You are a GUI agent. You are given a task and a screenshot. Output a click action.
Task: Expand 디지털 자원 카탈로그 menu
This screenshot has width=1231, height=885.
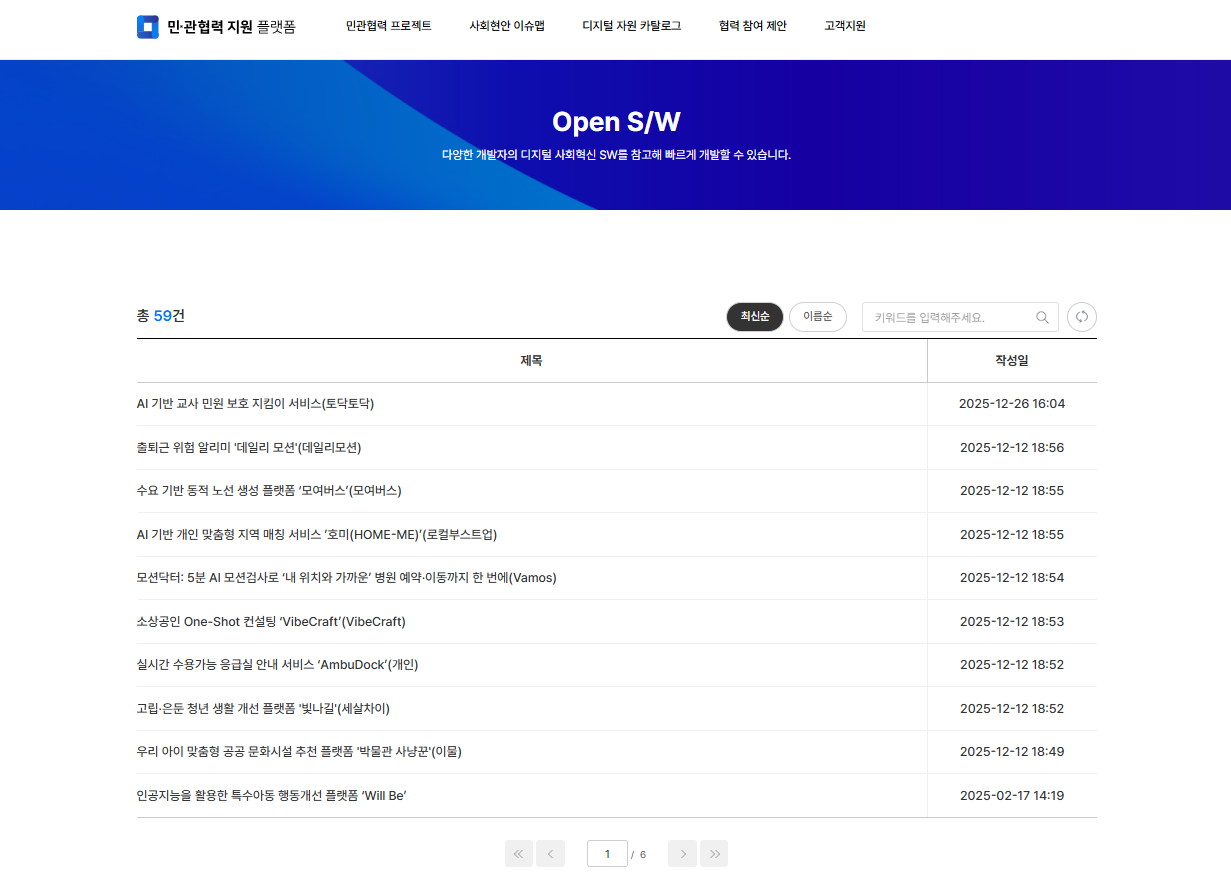click(x=631, y=26)
